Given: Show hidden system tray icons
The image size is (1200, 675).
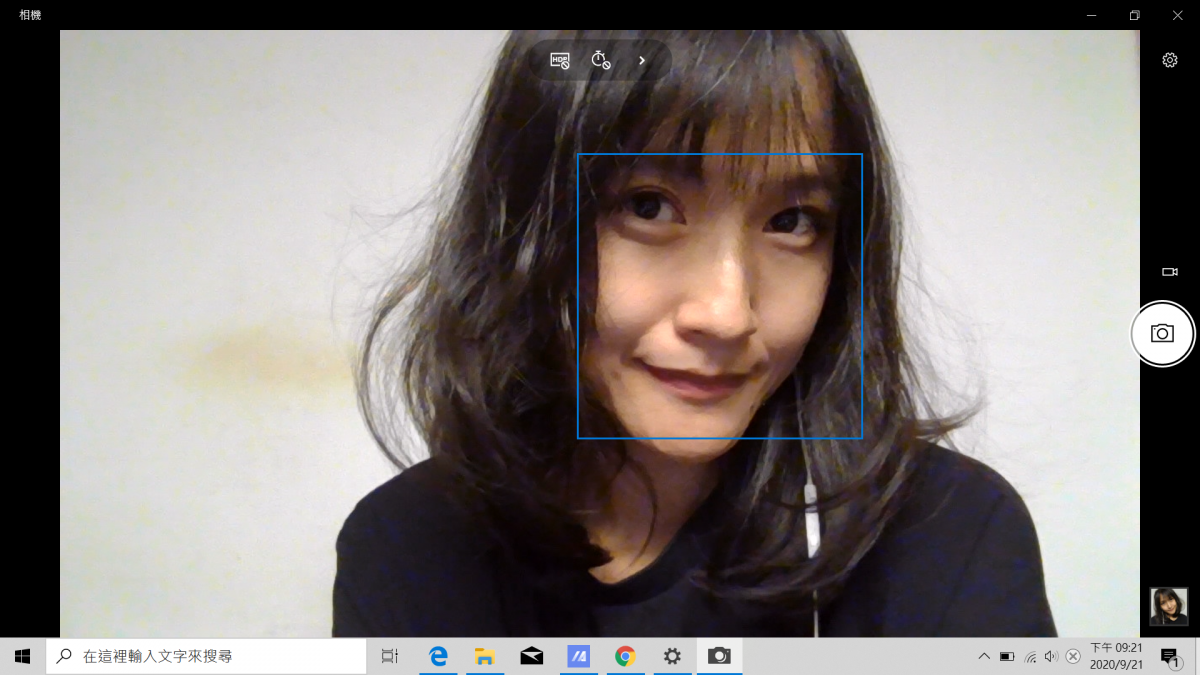Looking at the screenshot, I should pyautogui.click(x=984, y=656).
